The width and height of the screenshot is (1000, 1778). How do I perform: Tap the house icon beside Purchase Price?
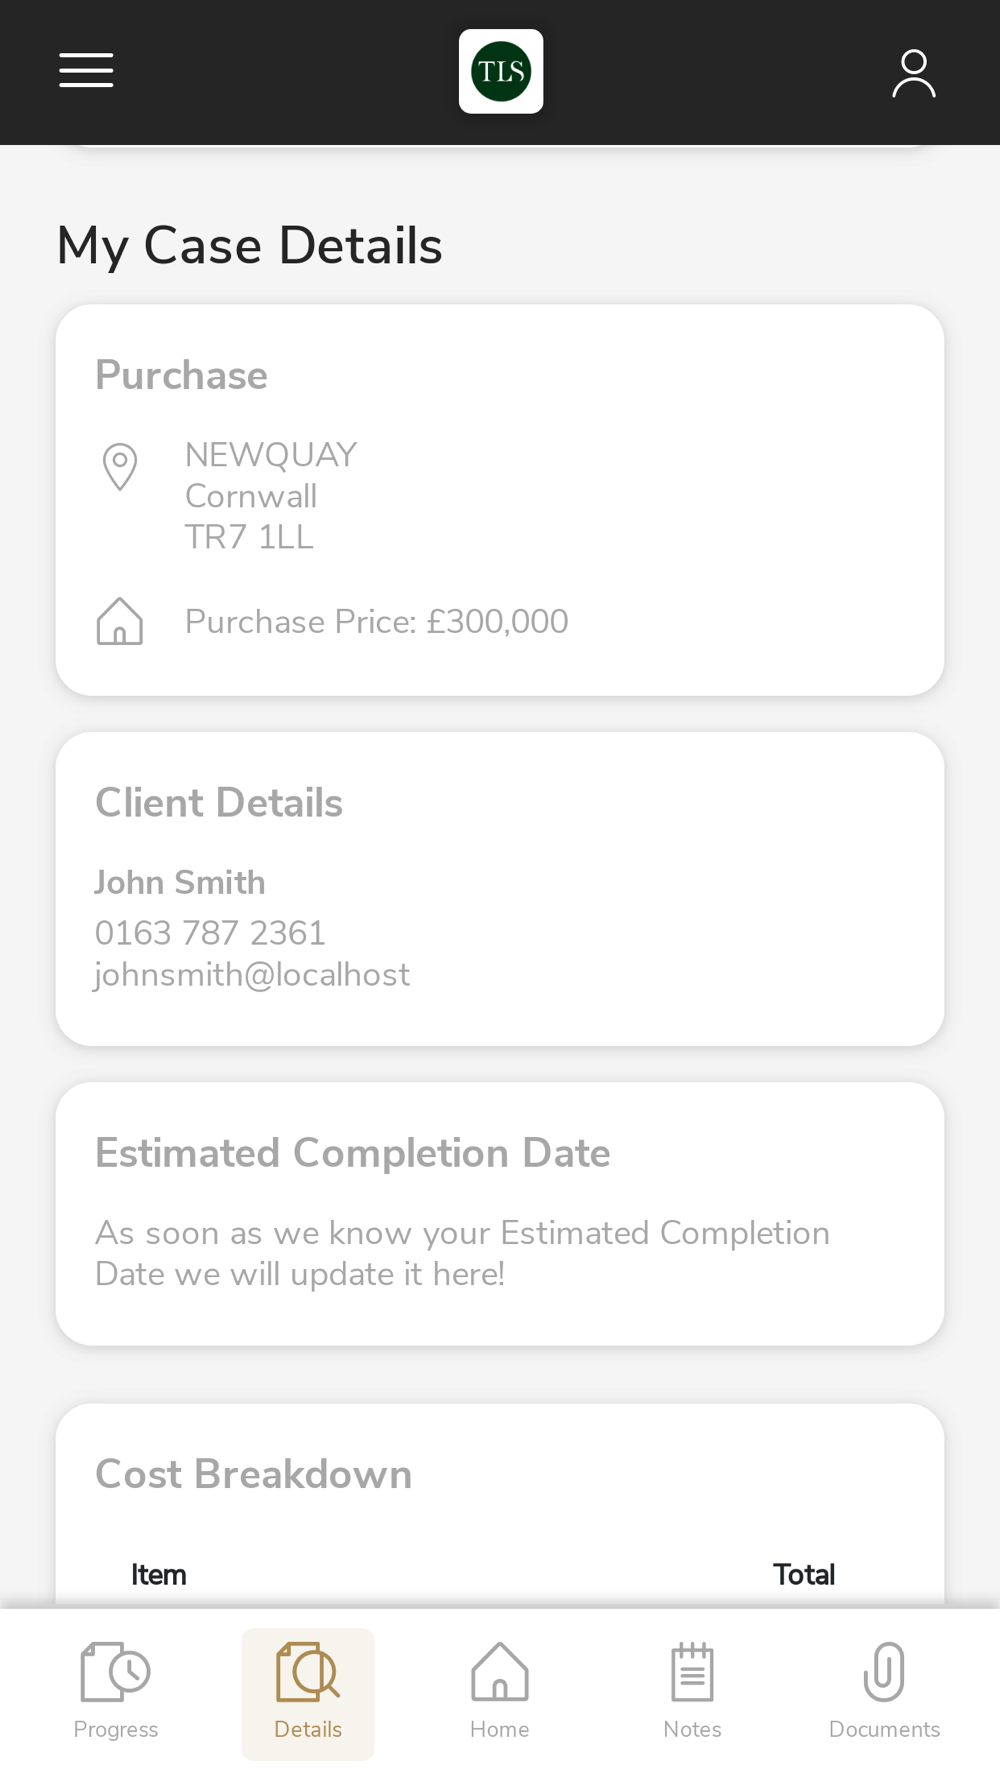pyautogui.click(x=120, y=621)
